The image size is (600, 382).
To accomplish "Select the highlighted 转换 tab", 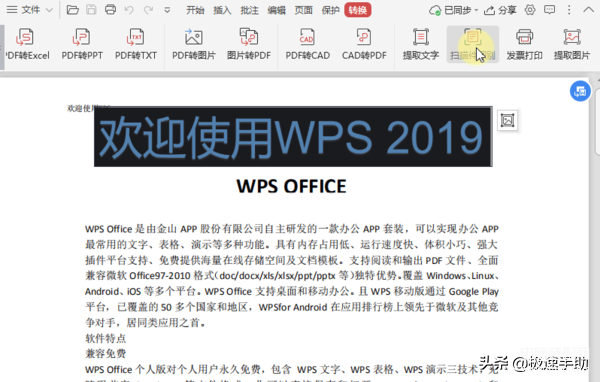I will pos(358,10).
